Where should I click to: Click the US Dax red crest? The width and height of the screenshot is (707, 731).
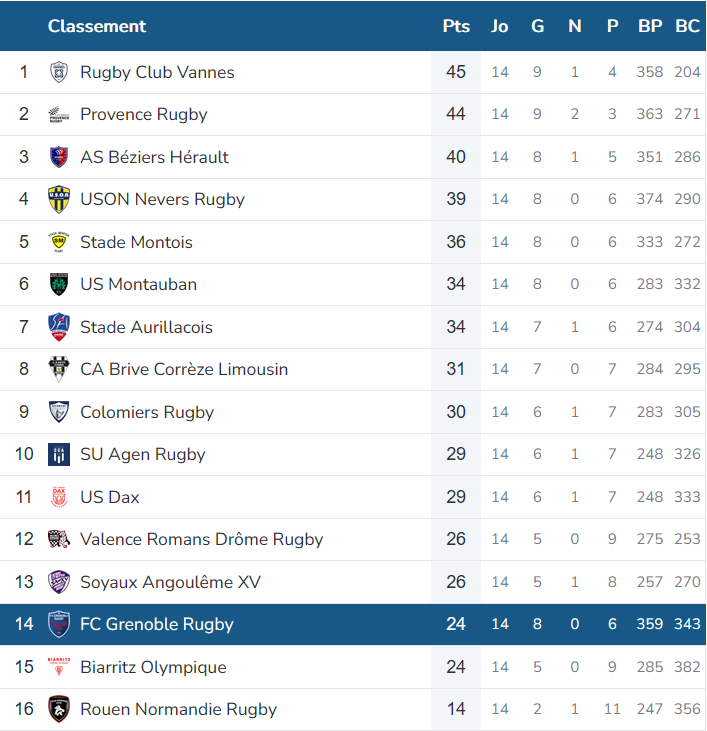pyautogui.click(x=59, y=497)
